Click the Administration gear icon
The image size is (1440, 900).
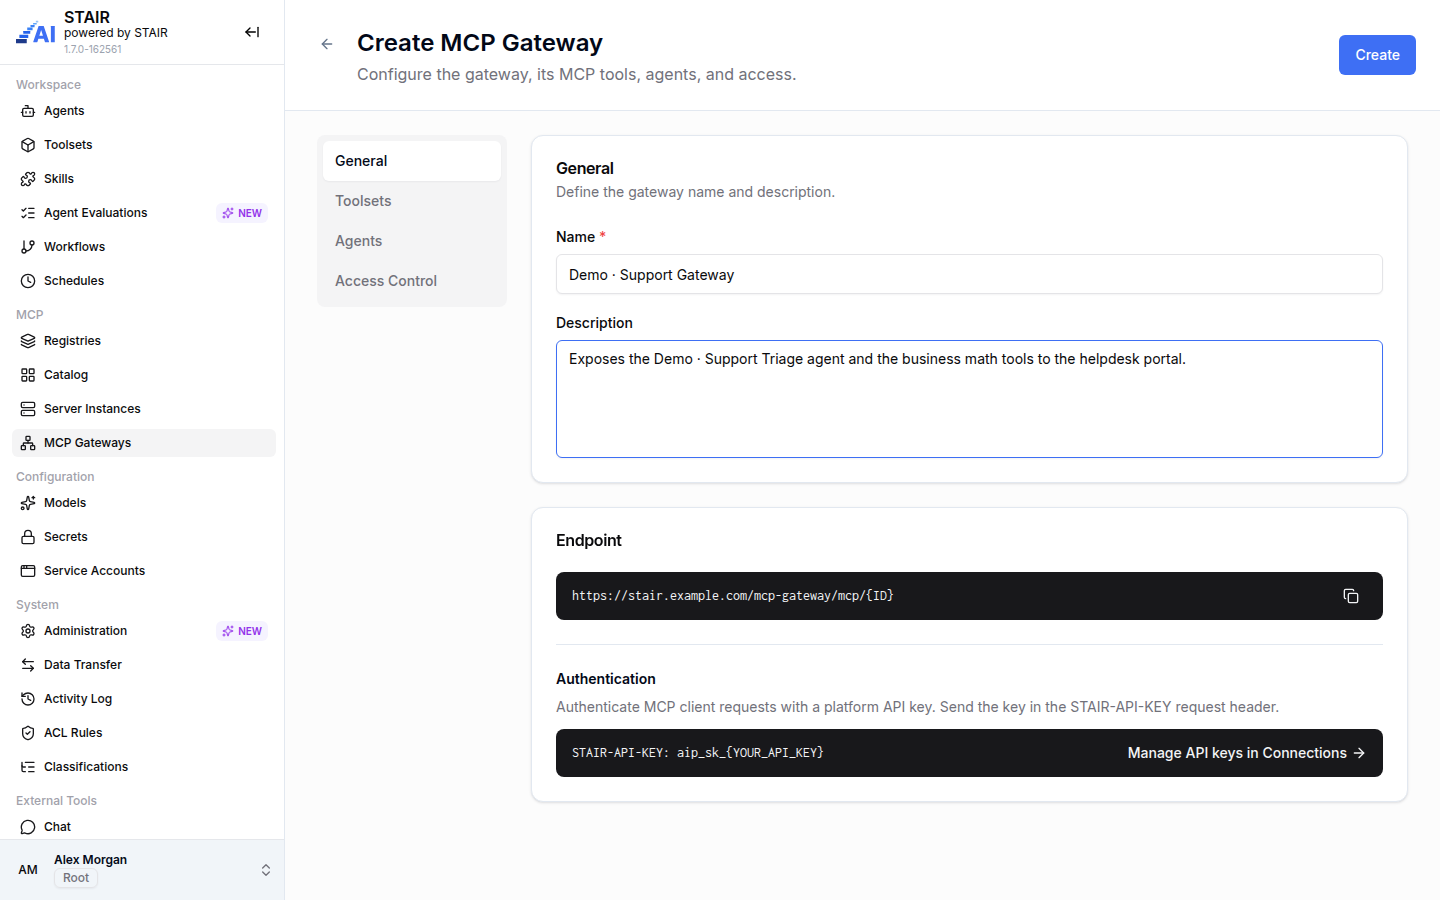[x=28, y=631]
